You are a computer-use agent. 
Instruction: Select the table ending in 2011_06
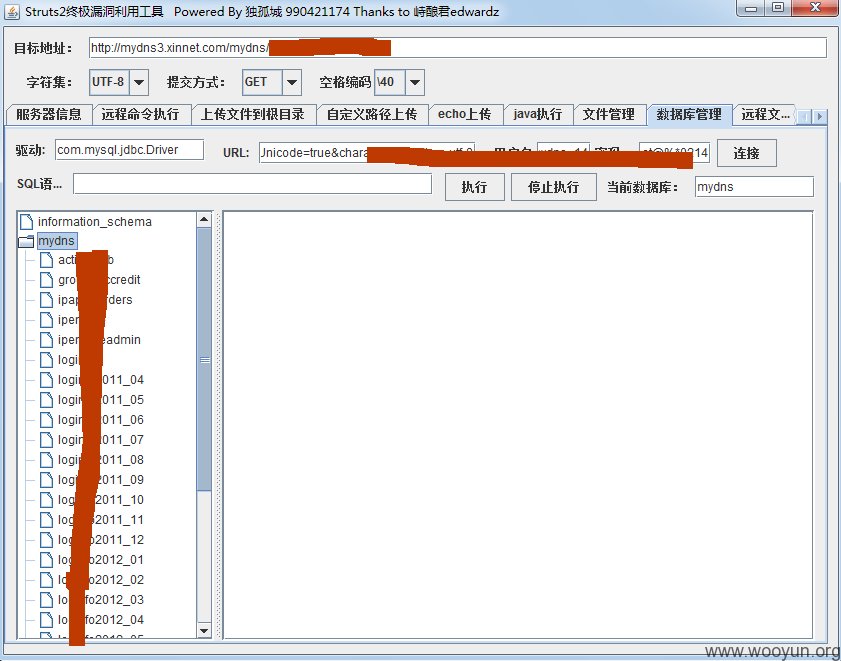(101, 420)
